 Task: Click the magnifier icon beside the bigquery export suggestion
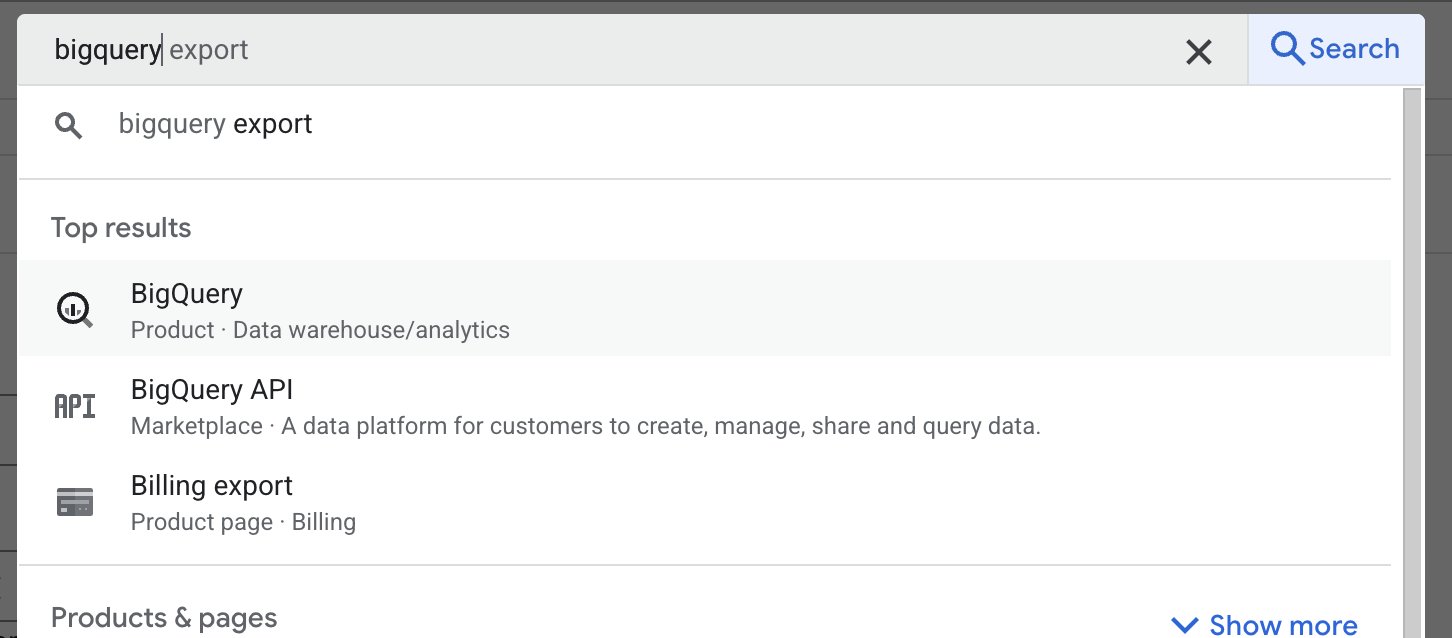coord(68,125)
